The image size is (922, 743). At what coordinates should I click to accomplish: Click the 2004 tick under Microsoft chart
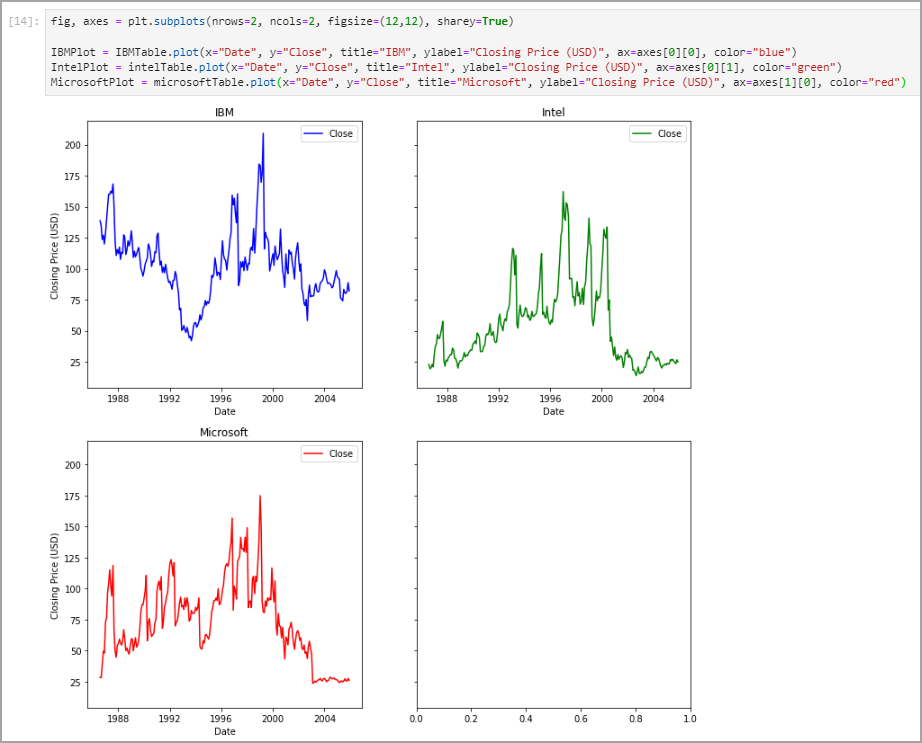[x=325, y=718]
